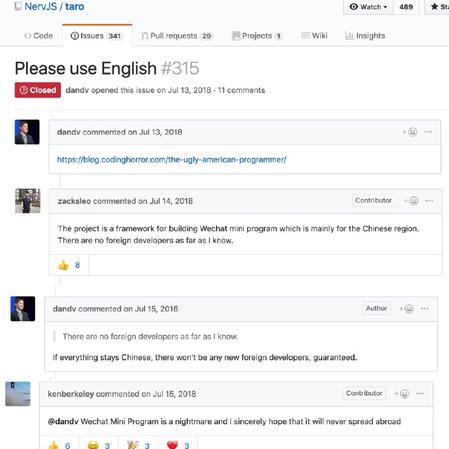Open dandv profile from issue header
The height and width of the screenshot is (449, 449).
pyautogui.click(x=77, y=90)
